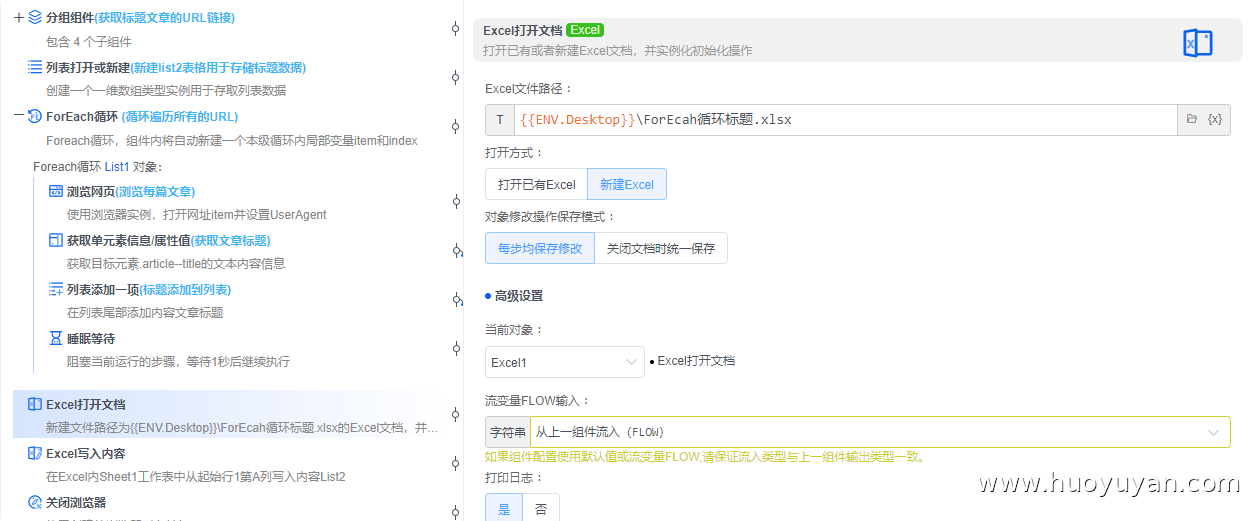Image resolution: width=1251 pixels, height=521 pixels.
Task: Choose 每步均保存修改 save mode
Action: point(540,248)
